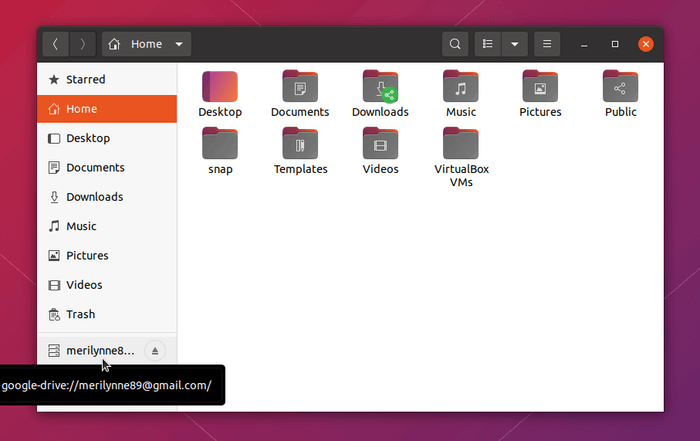Select the Documents folder icon
Image resolution: width=700 pixels, height=441 pixels.
coord(300,87)
